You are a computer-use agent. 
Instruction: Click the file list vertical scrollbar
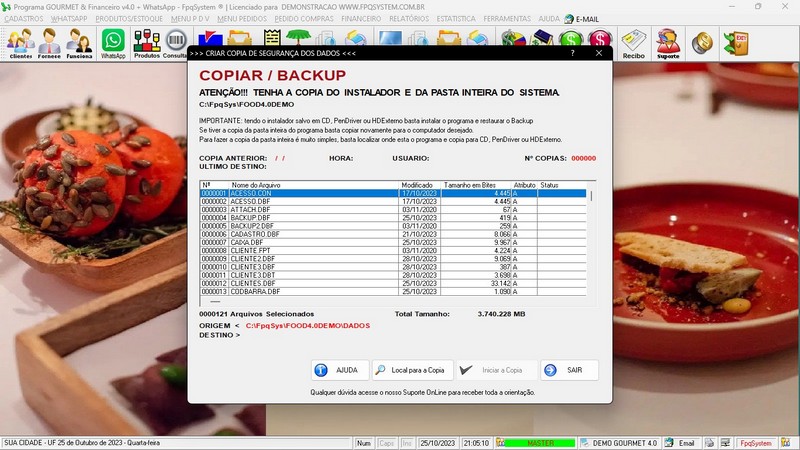pyautogui.click(x=591, y=242)
